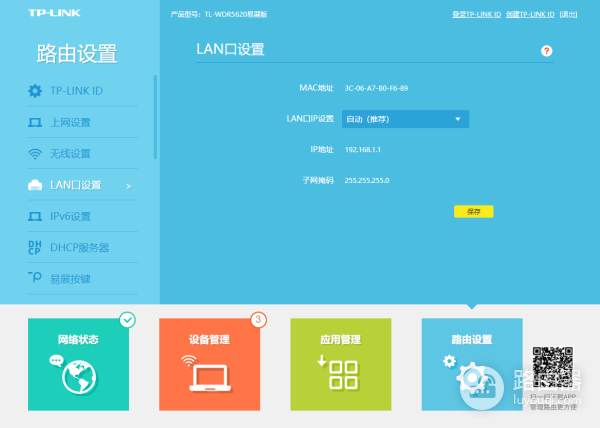Image resolution: width=600 pixels, height=428 pixels.
Task: Click the 上网设置 laptop icon
Action: coord(34,123)
